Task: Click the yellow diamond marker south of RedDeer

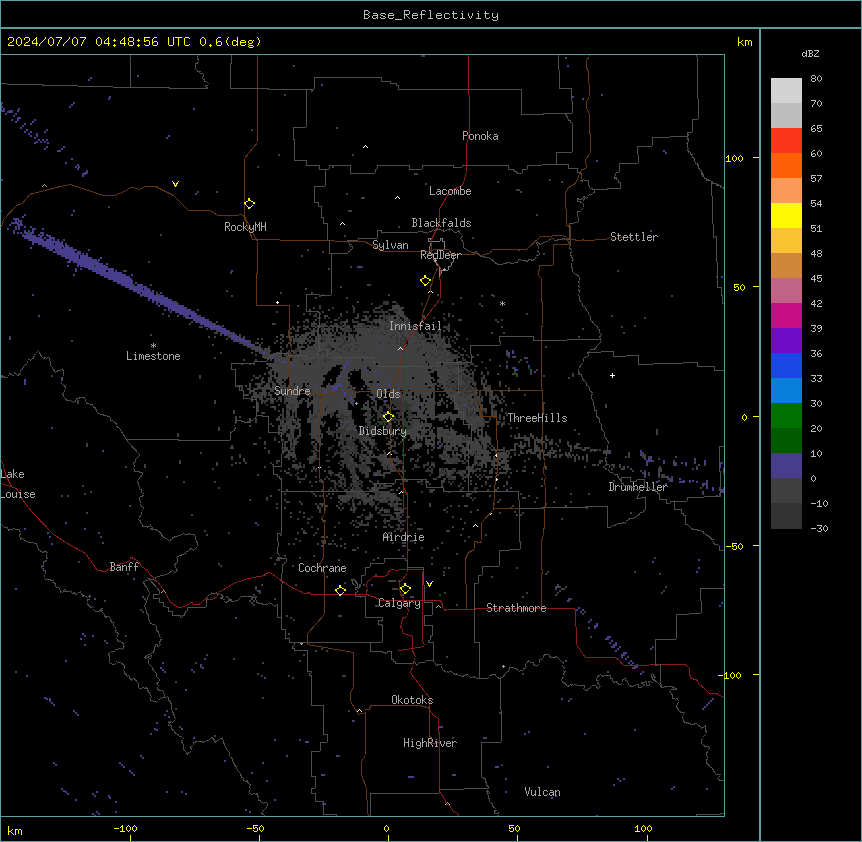Action: click(426, 281)
